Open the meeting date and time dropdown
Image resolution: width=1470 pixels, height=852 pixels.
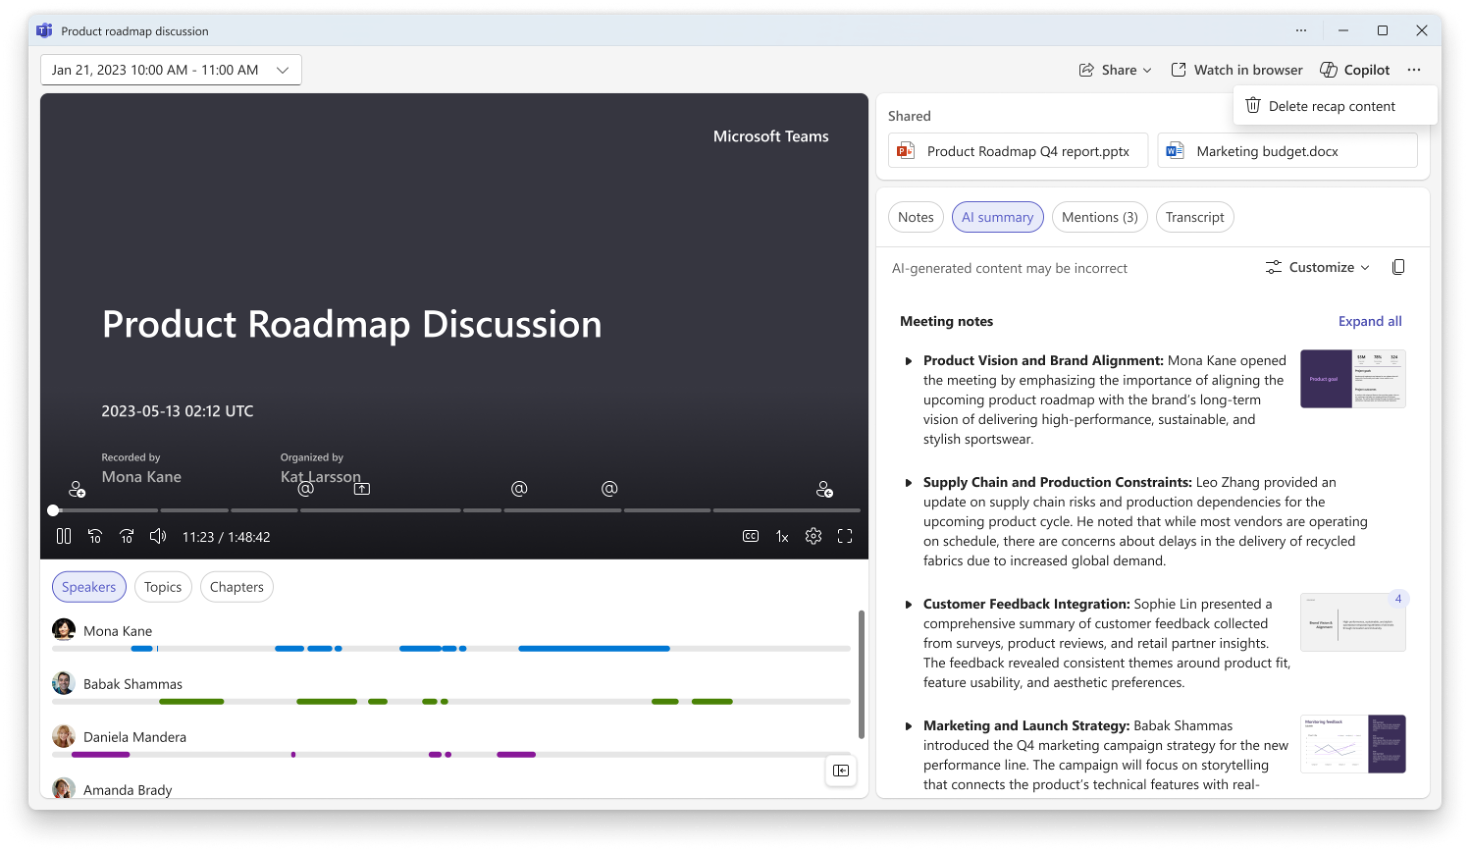pyautogui.click(x=171, y=70)
